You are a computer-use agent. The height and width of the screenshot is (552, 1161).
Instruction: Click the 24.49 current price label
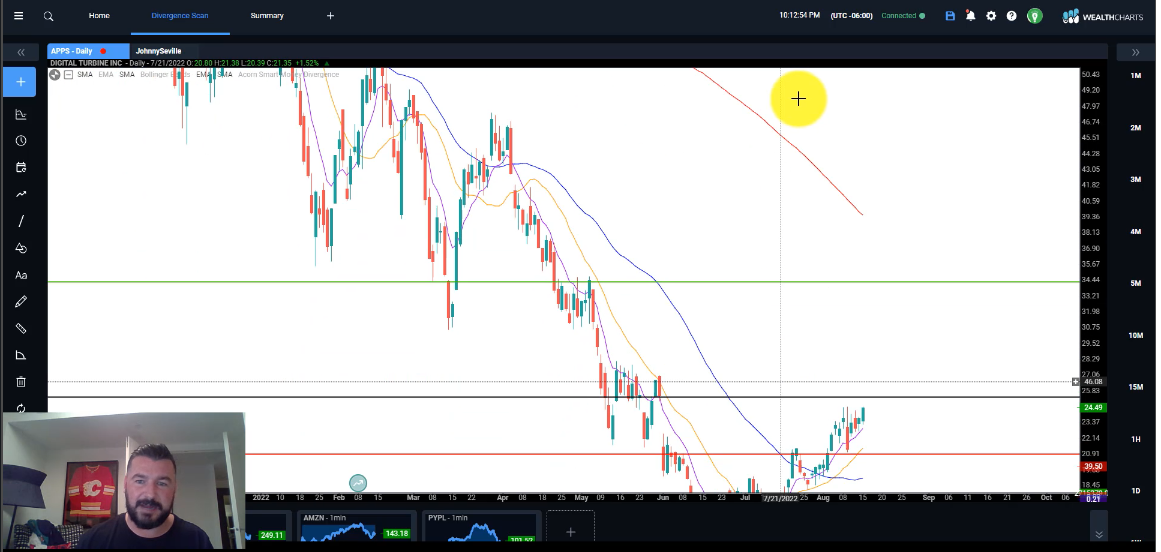point(1093,408)
